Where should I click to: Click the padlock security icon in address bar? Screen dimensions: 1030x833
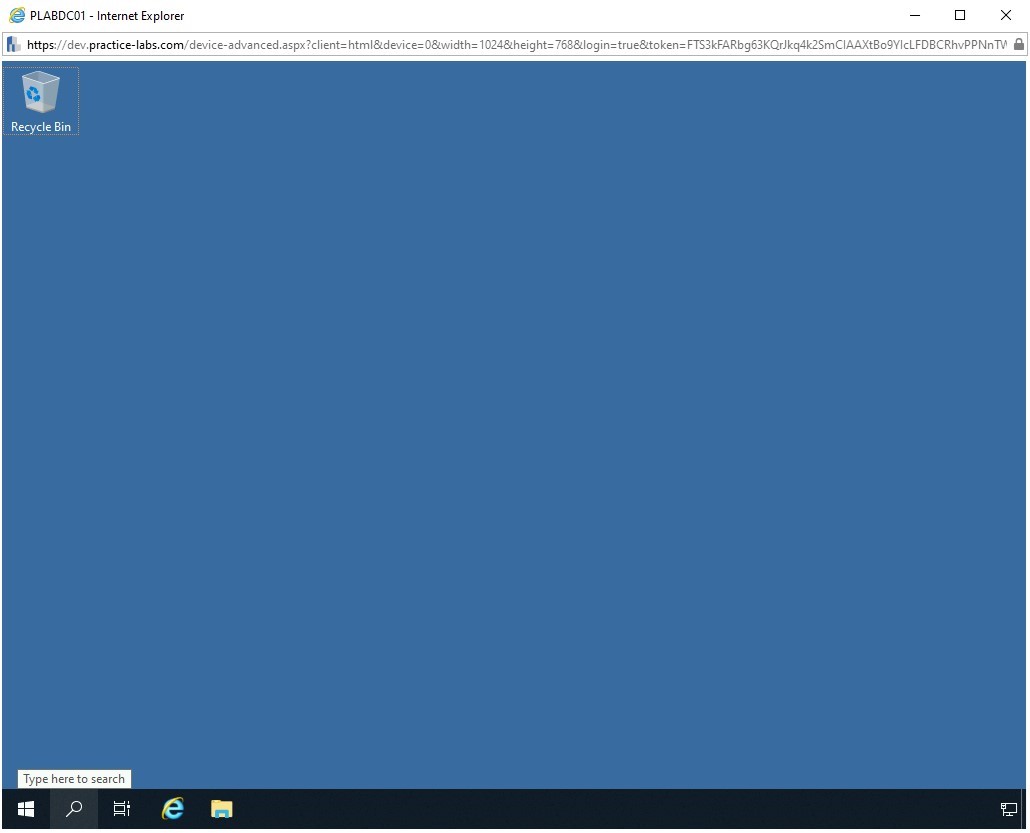point(1018,44)
